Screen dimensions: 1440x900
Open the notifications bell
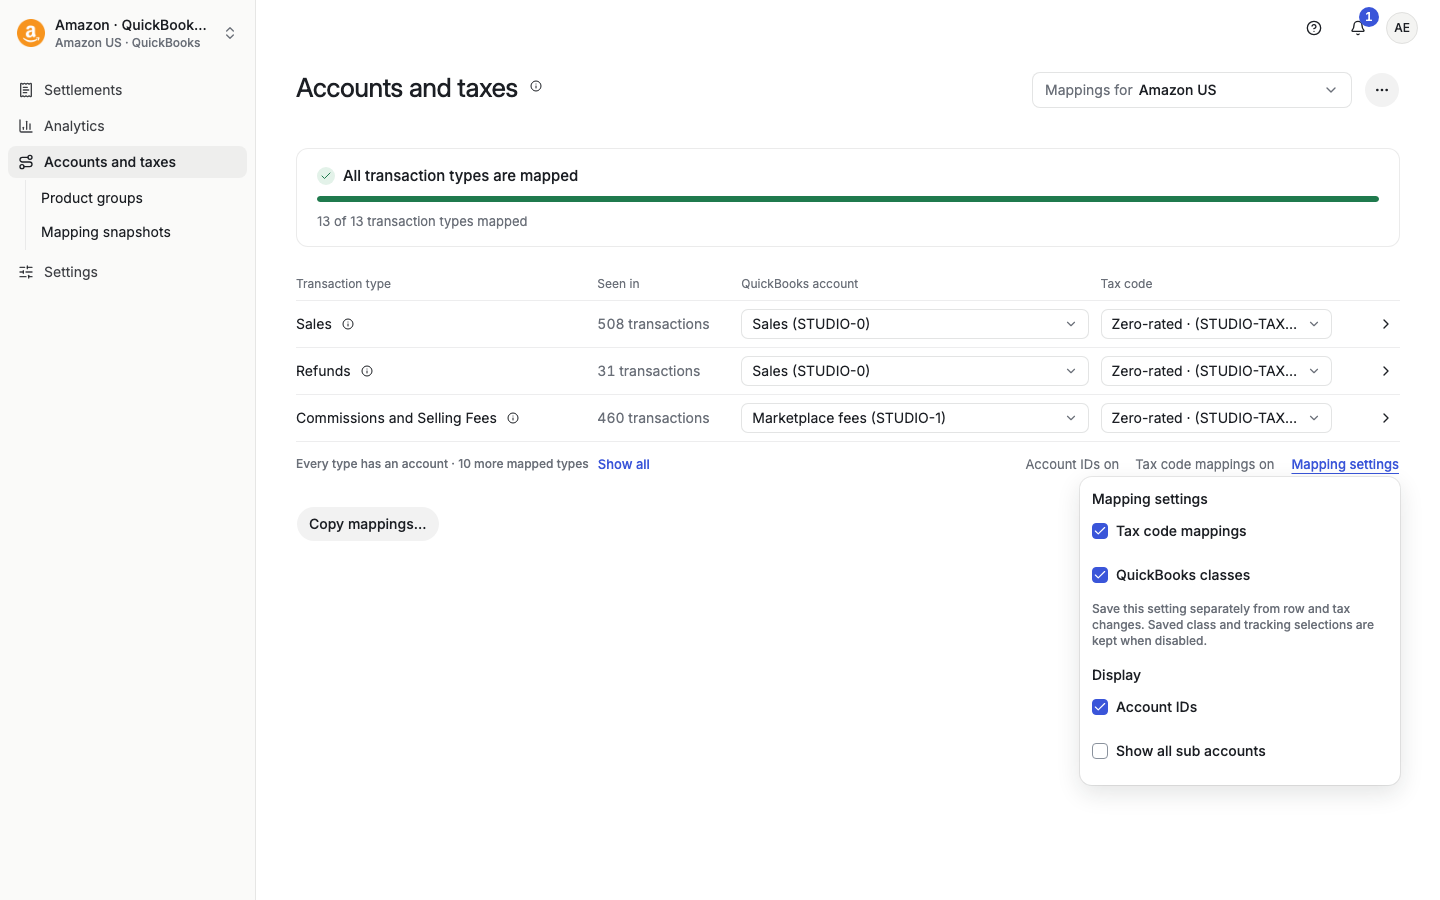(x=1358, y=28)
